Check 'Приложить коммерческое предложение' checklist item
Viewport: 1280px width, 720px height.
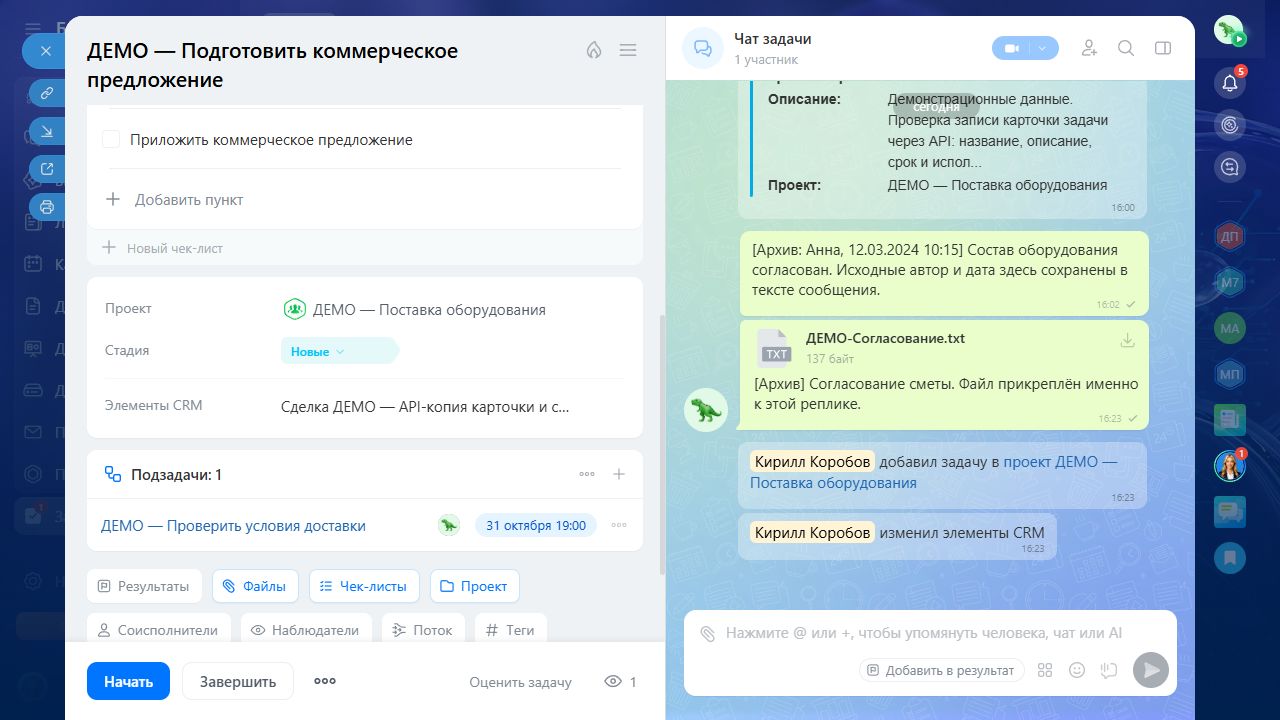[111, 140]
